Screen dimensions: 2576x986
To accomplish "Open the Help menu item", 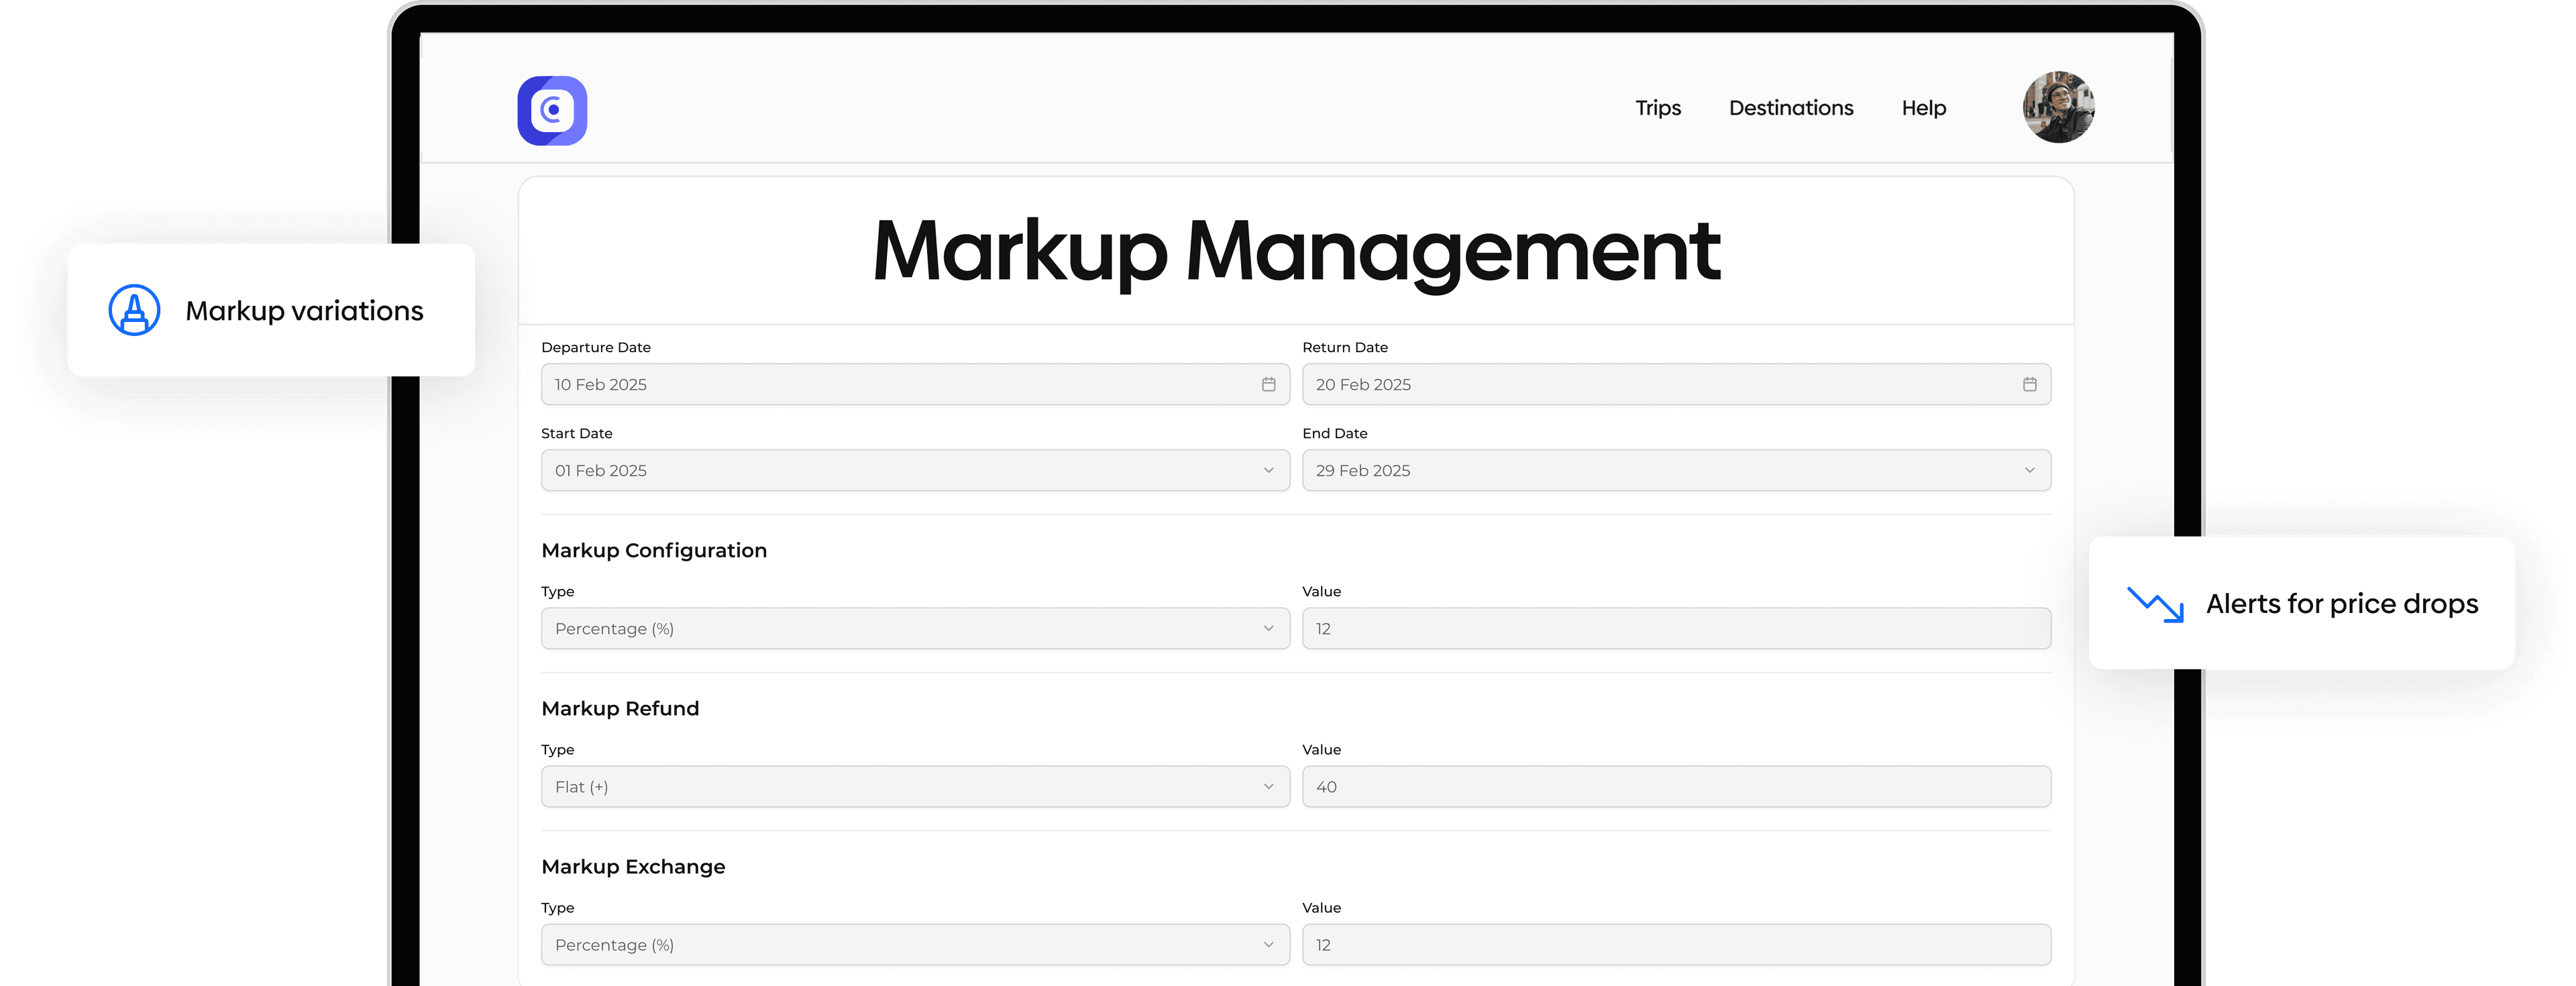I will click(x=1923, y=108).
